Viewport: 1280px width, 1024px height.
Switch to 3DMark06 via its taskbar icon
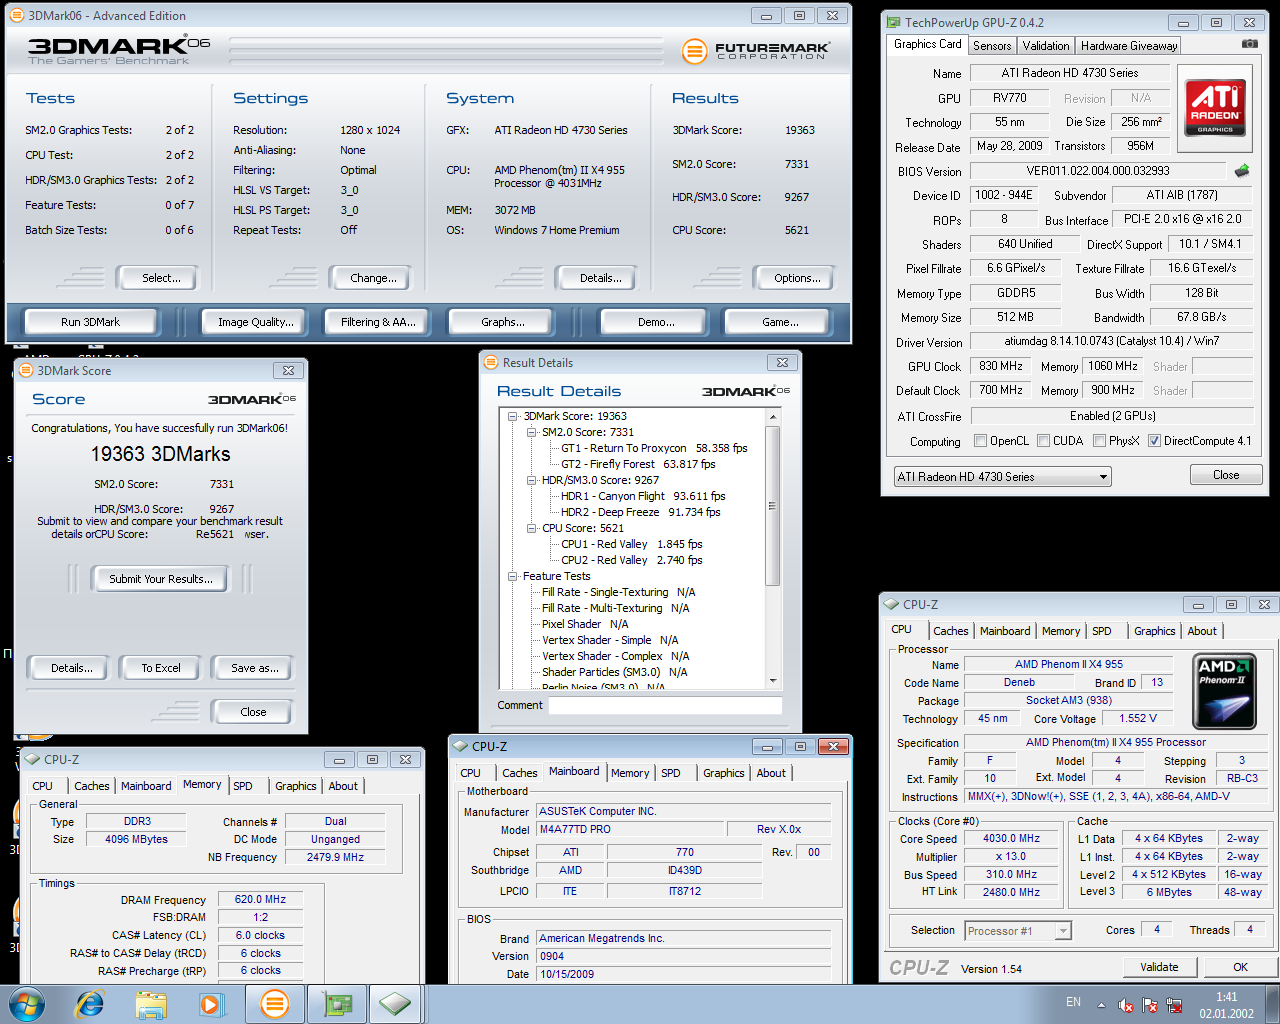(274, 1004)
